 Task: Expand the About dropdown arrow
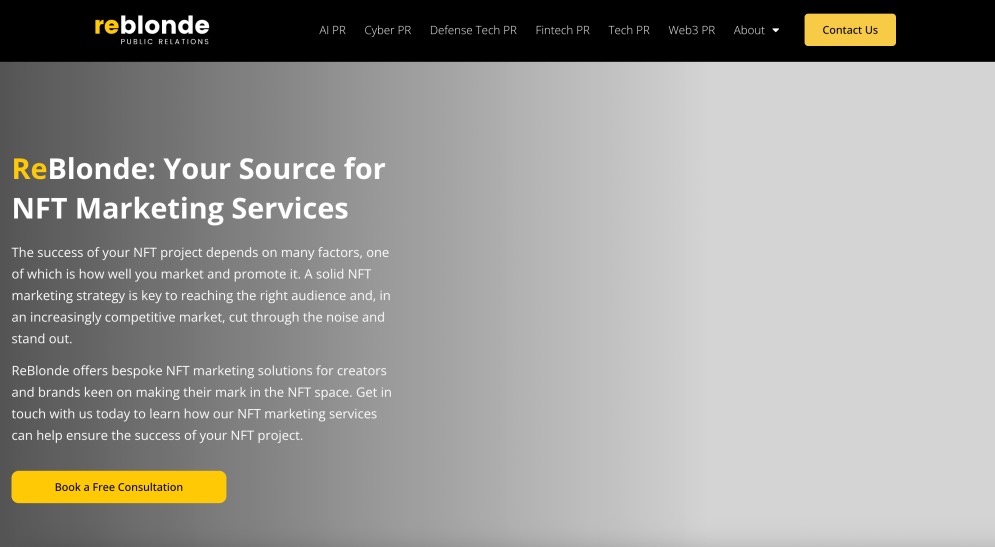(775, 30)
